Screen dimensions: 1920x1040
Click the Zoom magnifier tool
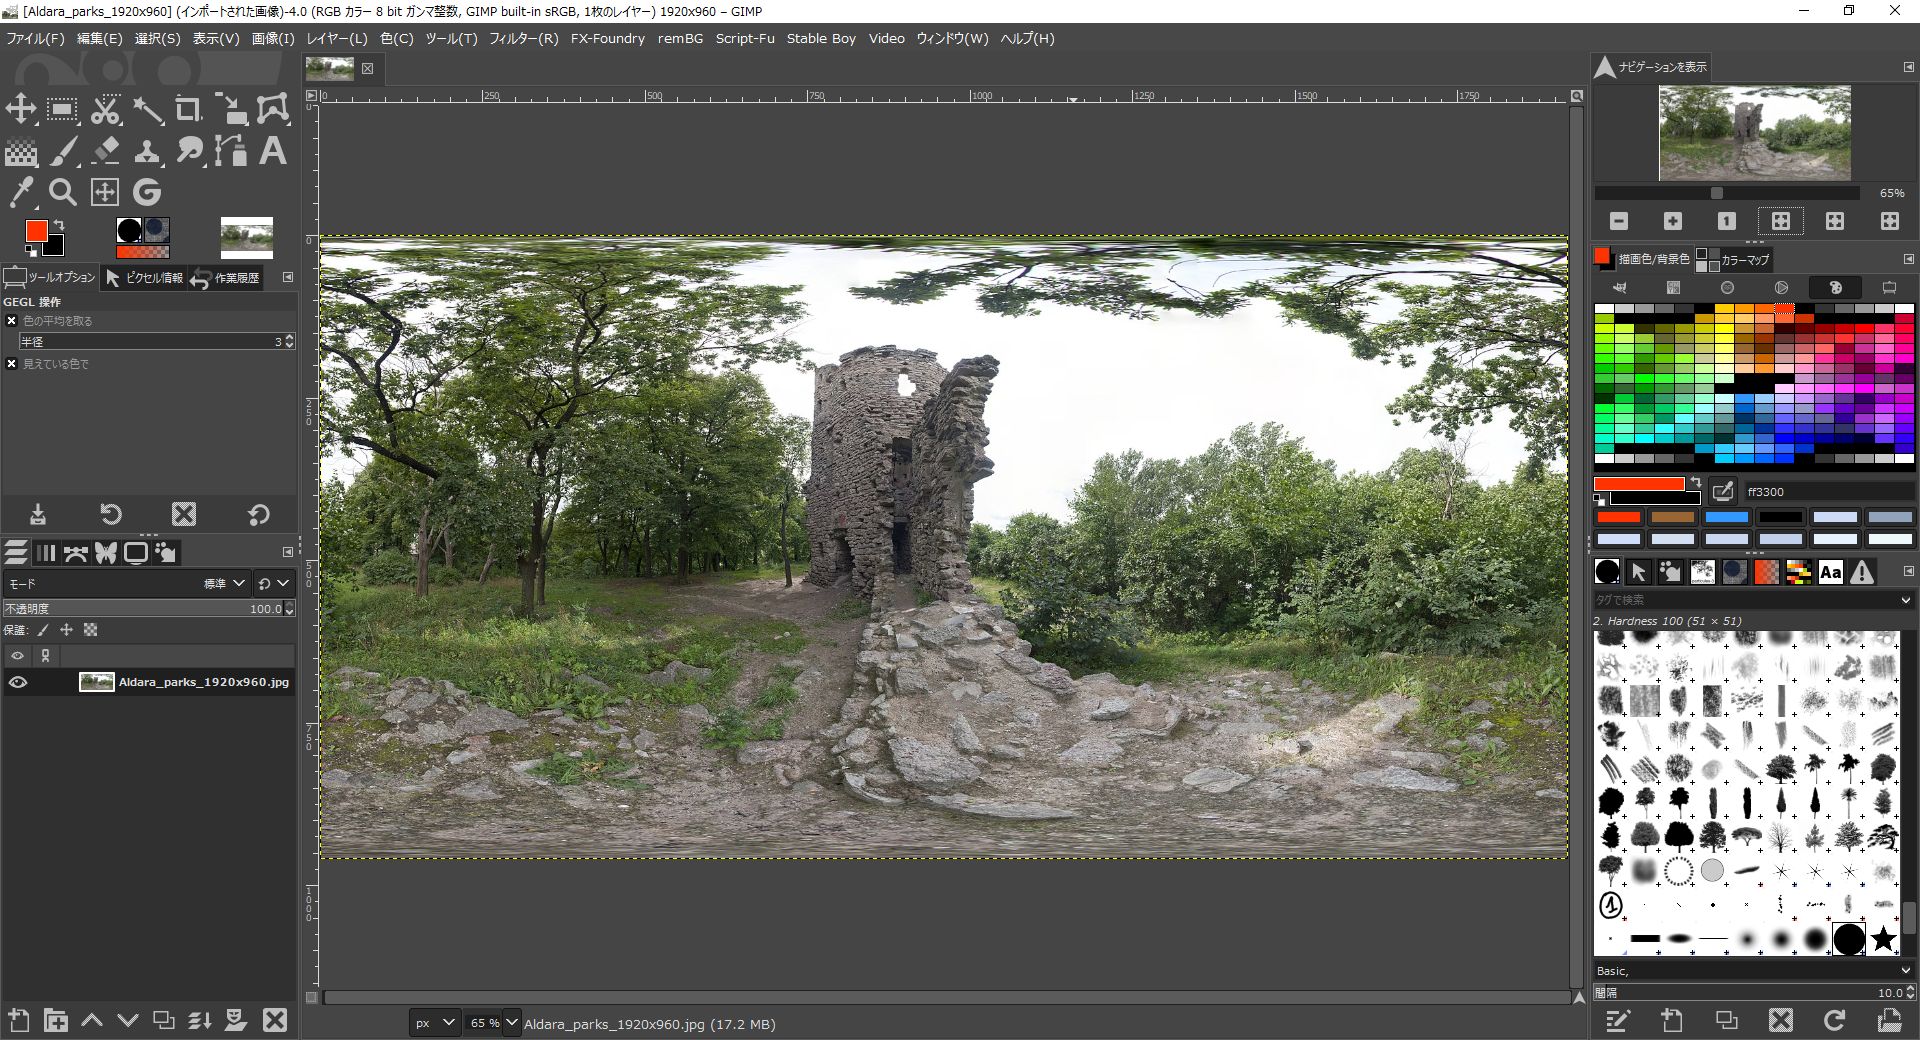point(63,192)
